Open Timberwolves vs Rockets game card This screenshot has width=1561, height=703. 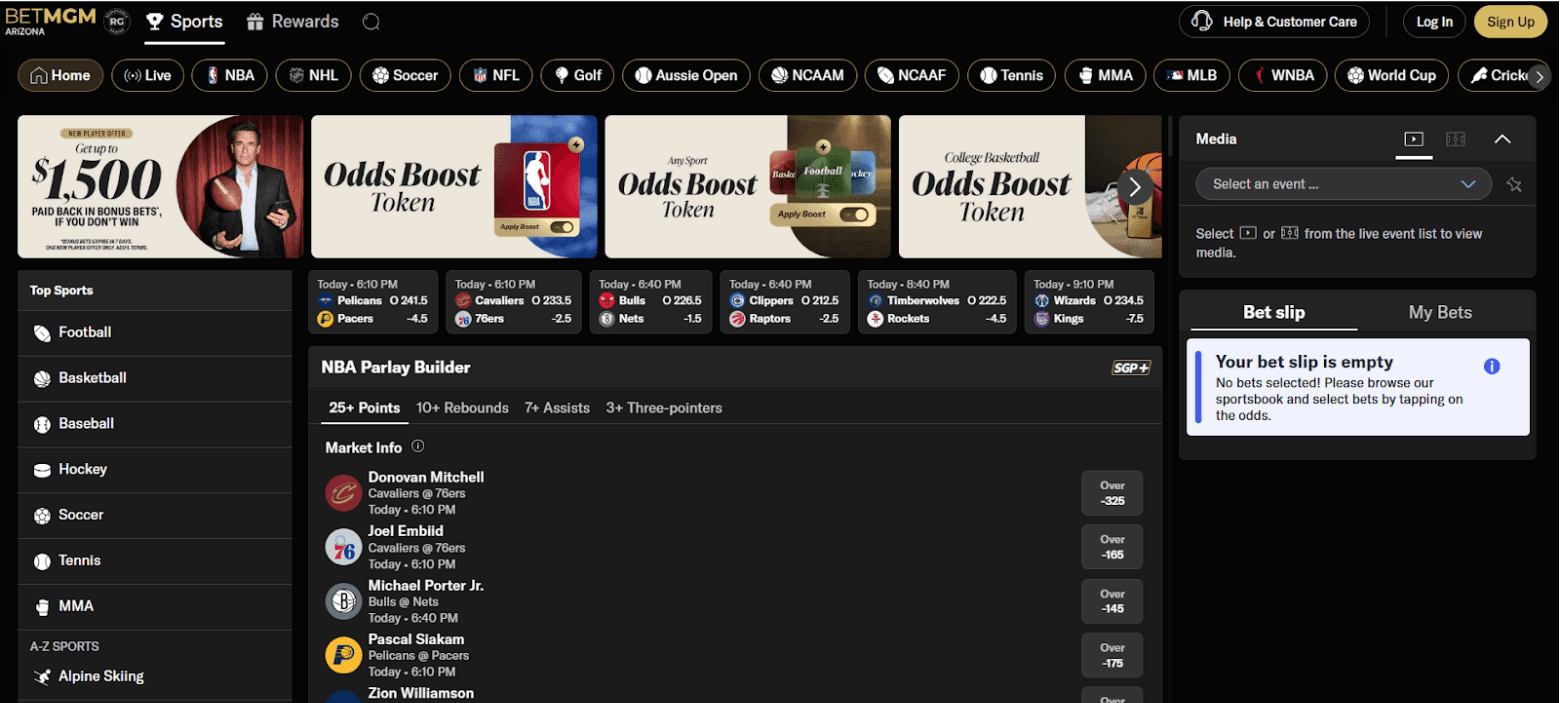point(937,302)
